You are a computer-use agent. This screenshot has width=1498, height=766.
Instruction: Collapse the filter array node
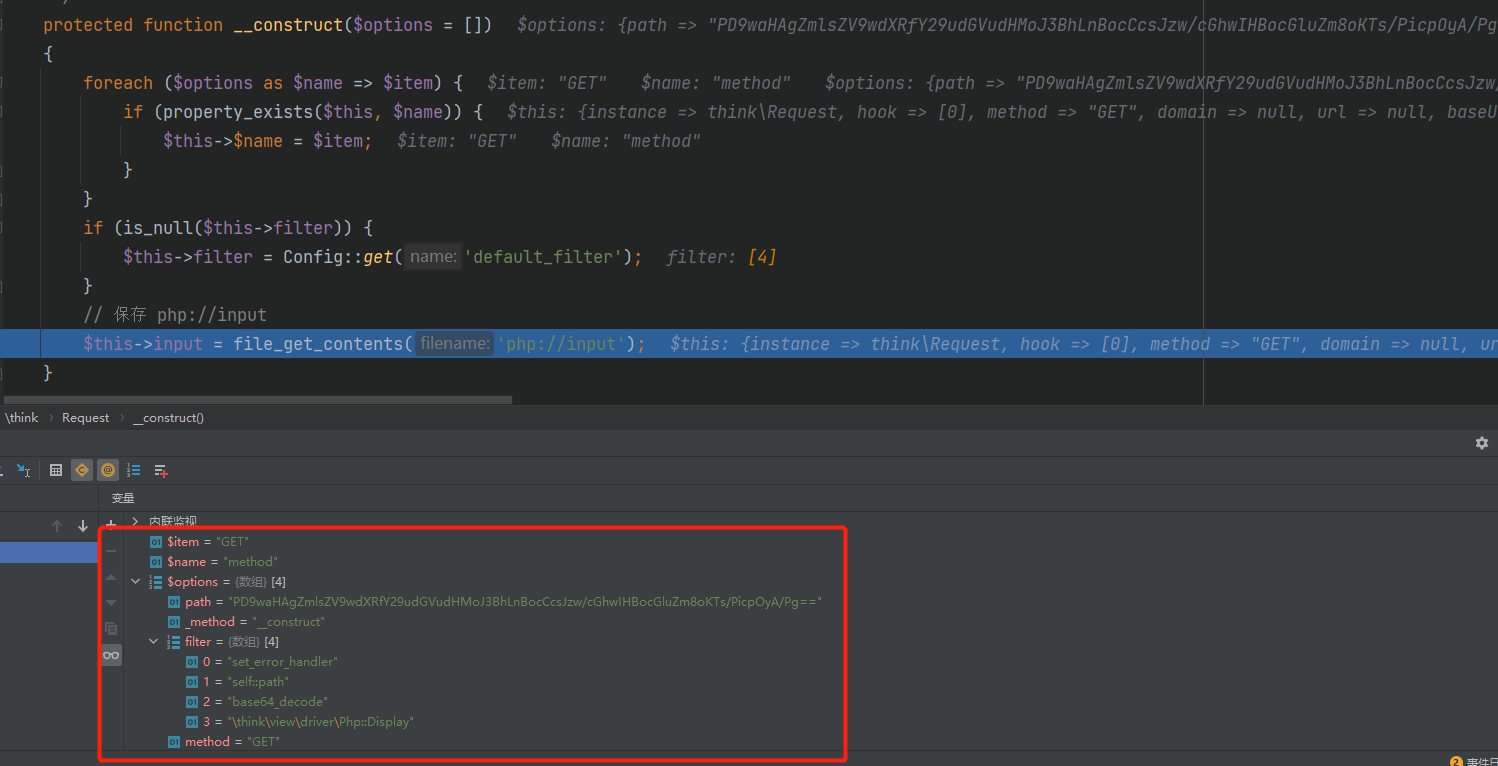tap(154, 642)
